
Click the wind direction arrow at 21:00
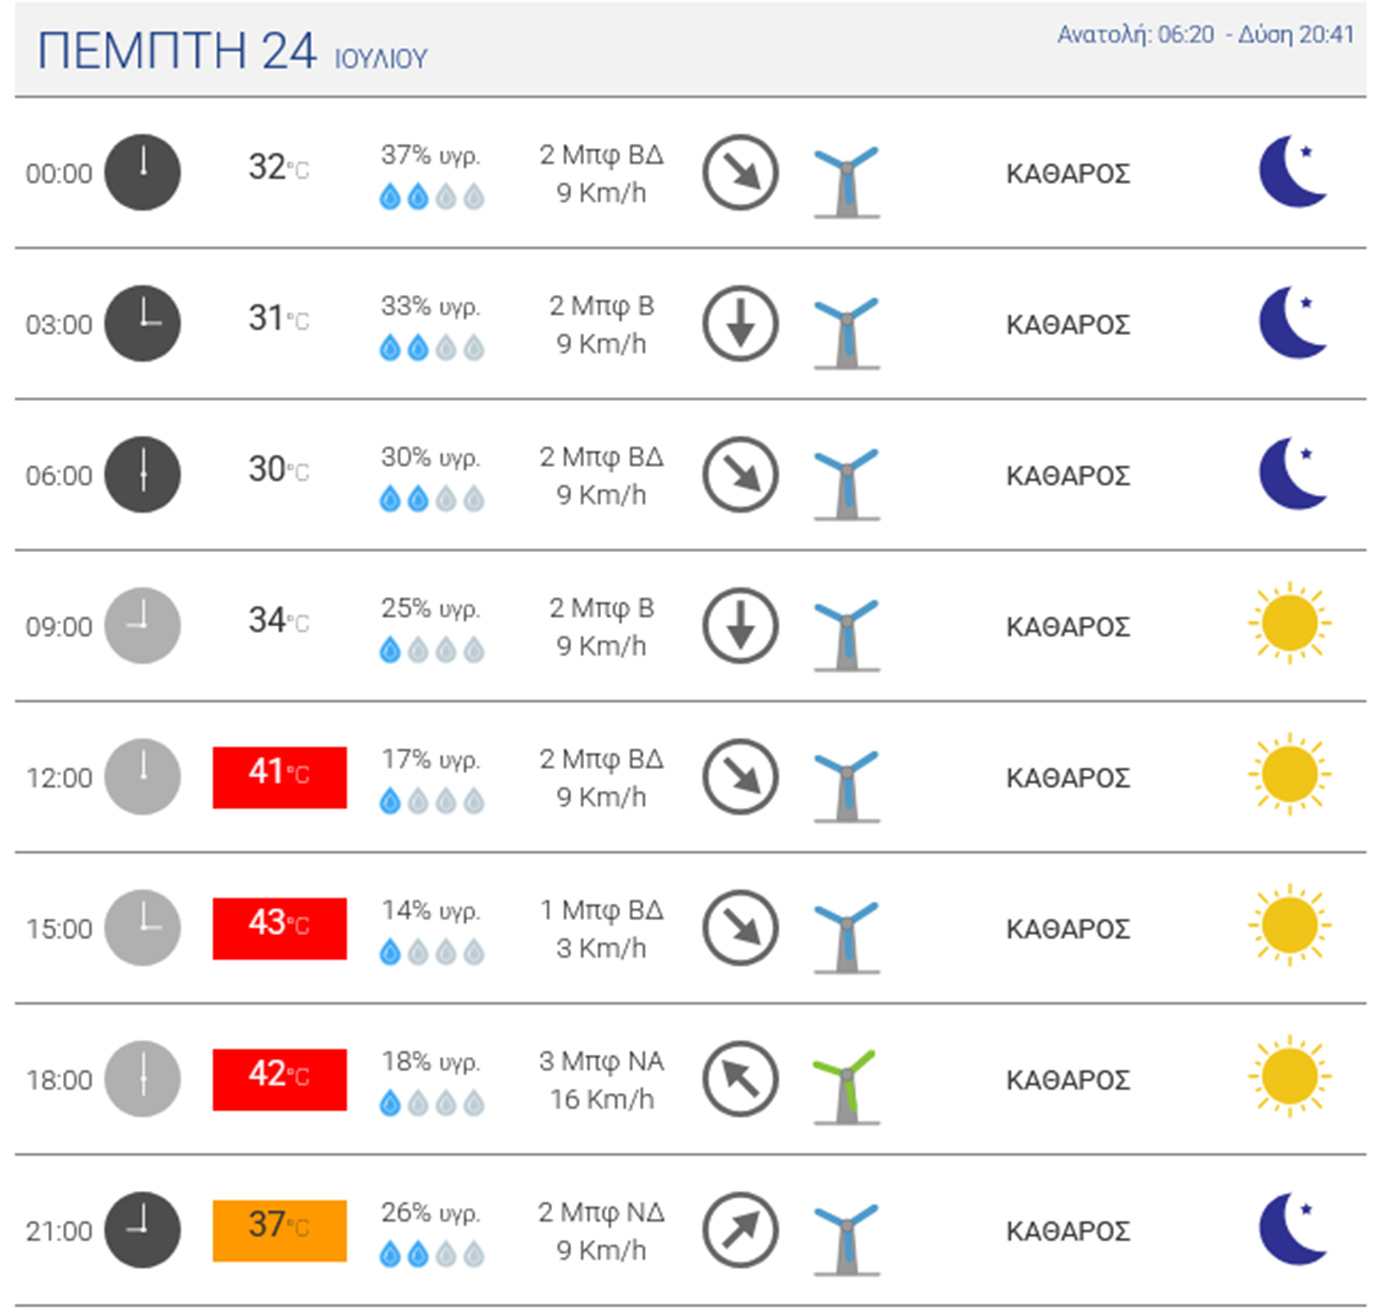pyautogui.click(x=740, y=1230)
